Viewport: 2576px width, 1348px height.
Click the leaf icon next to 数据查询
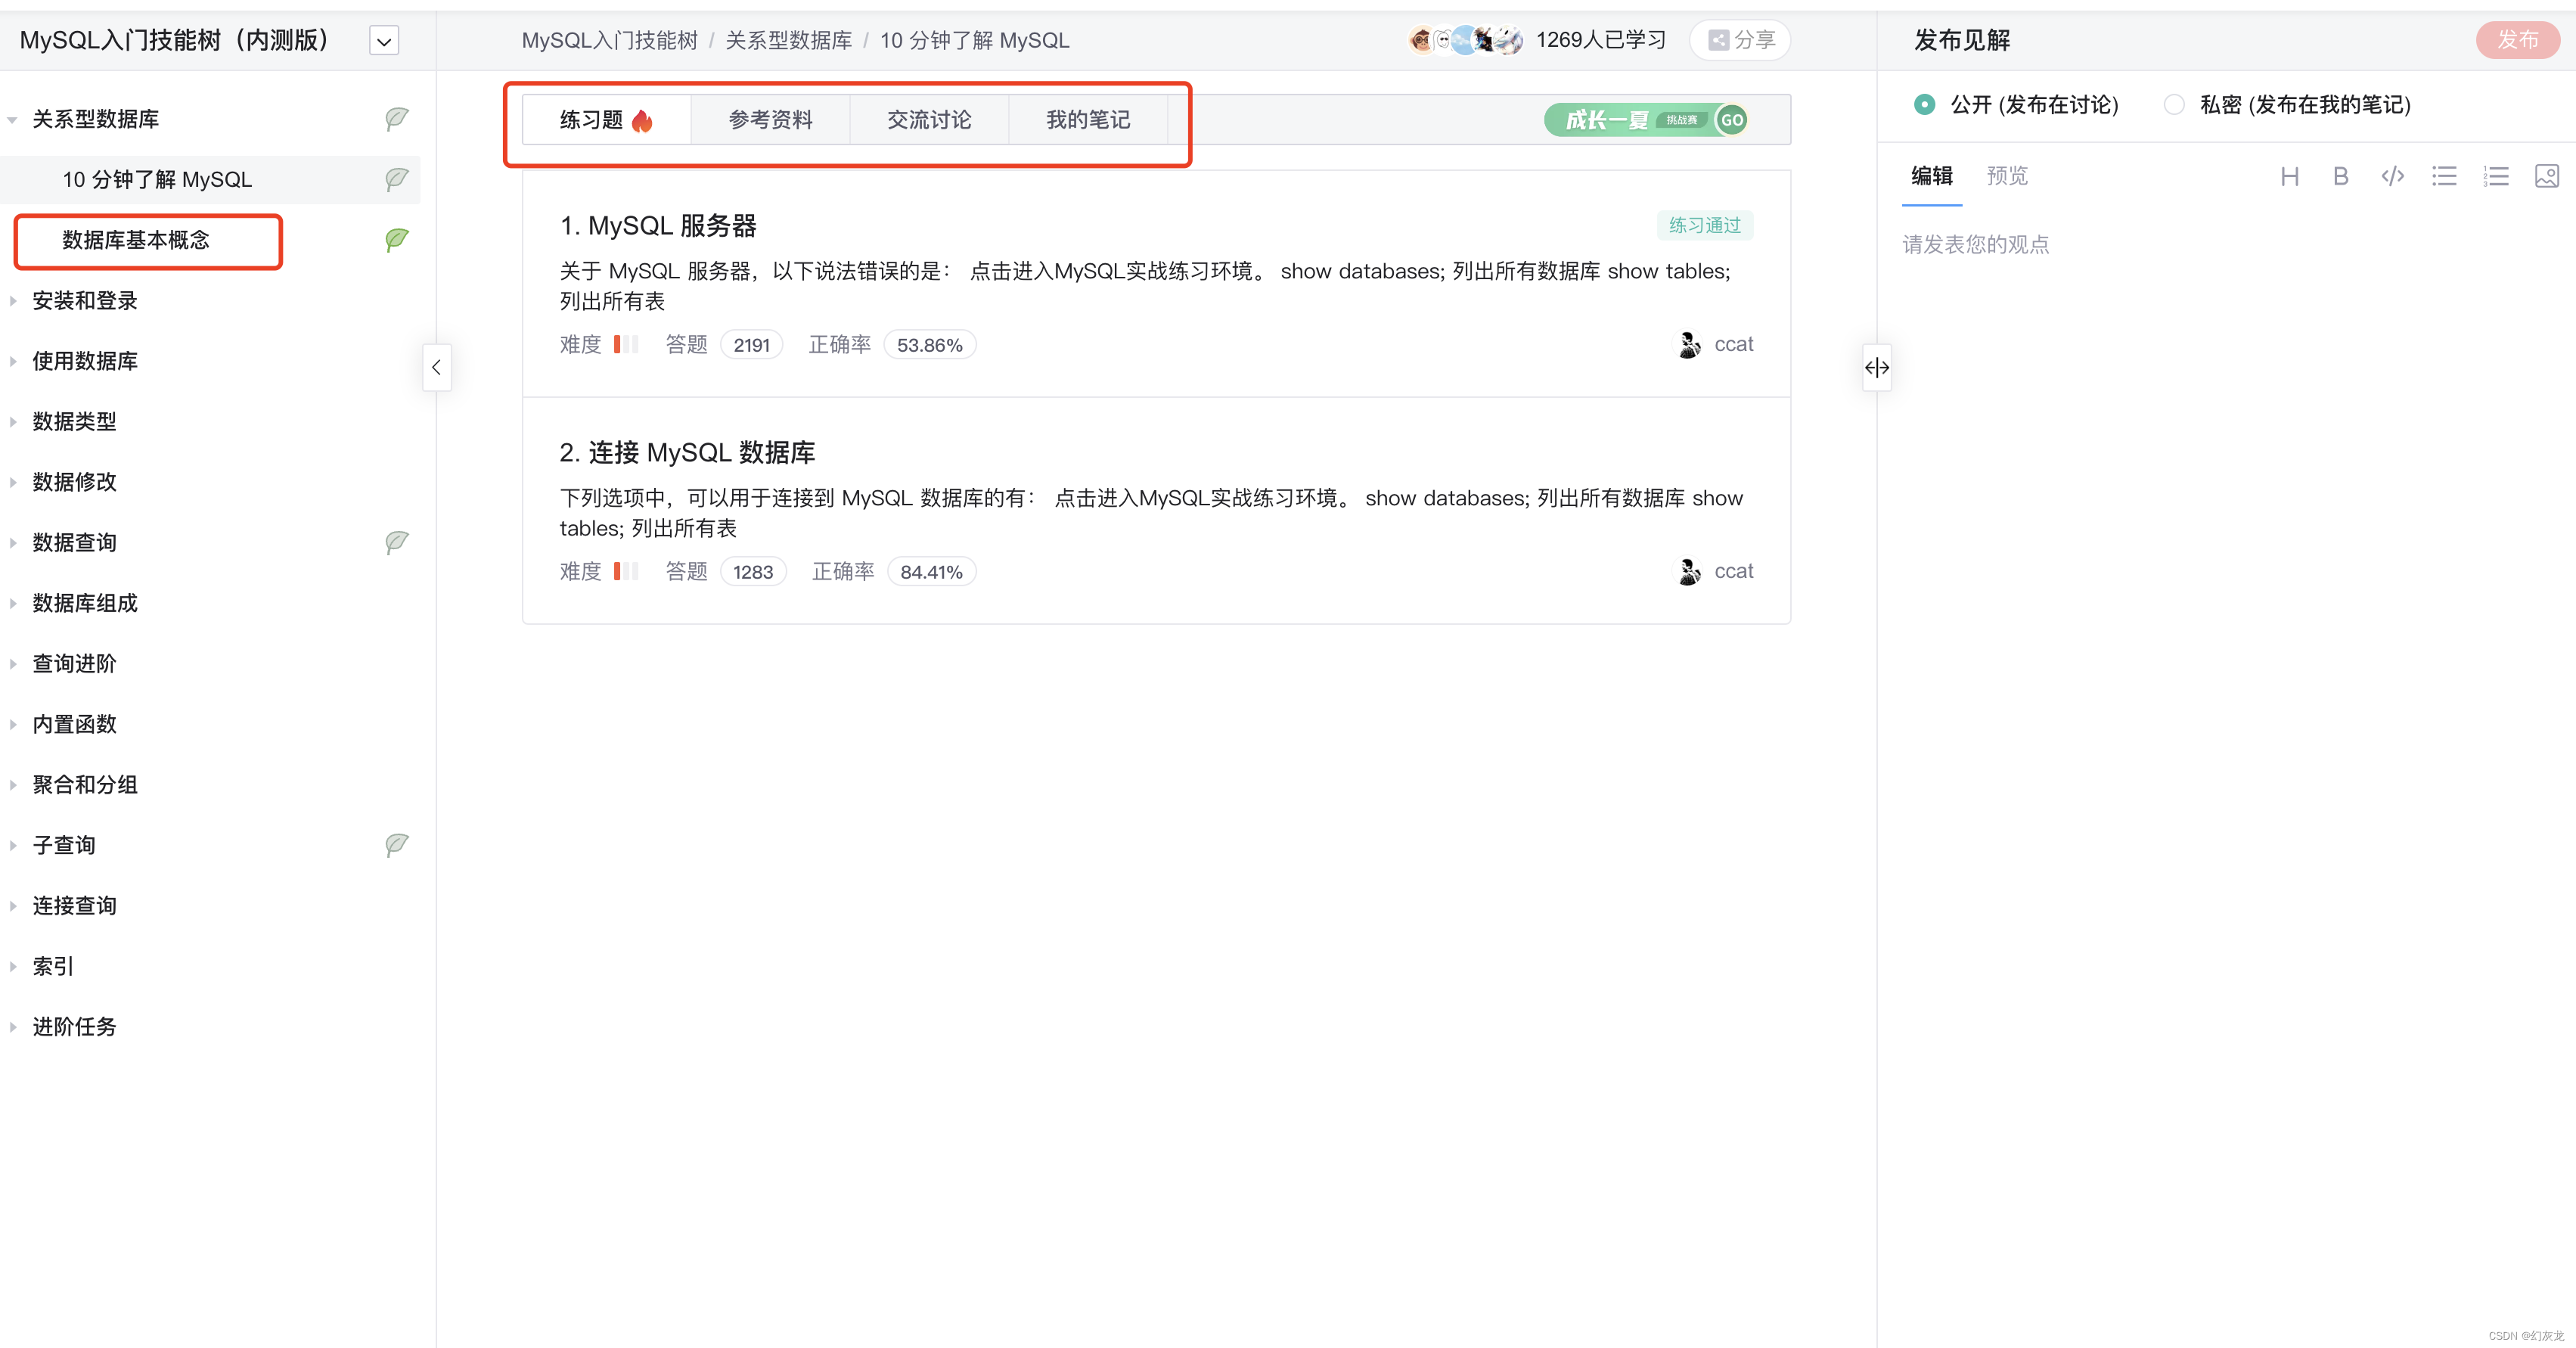point(396,542)
